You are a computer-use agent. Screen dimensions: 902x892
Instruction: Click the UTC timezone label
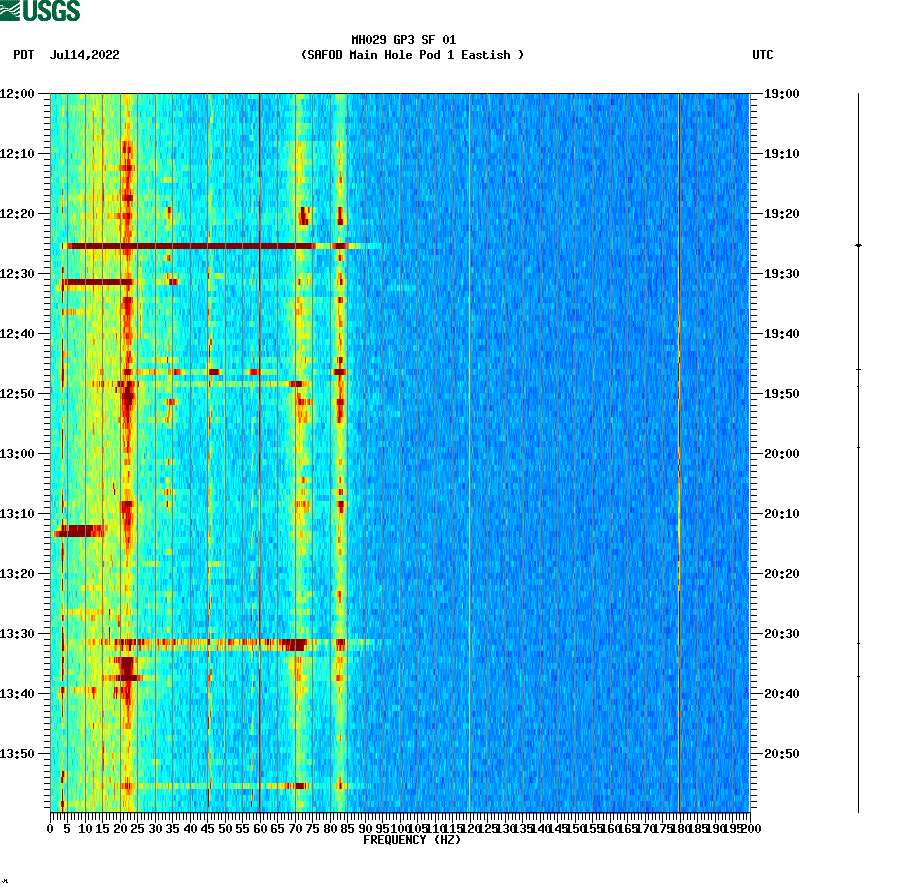click(x=764, y=56)
